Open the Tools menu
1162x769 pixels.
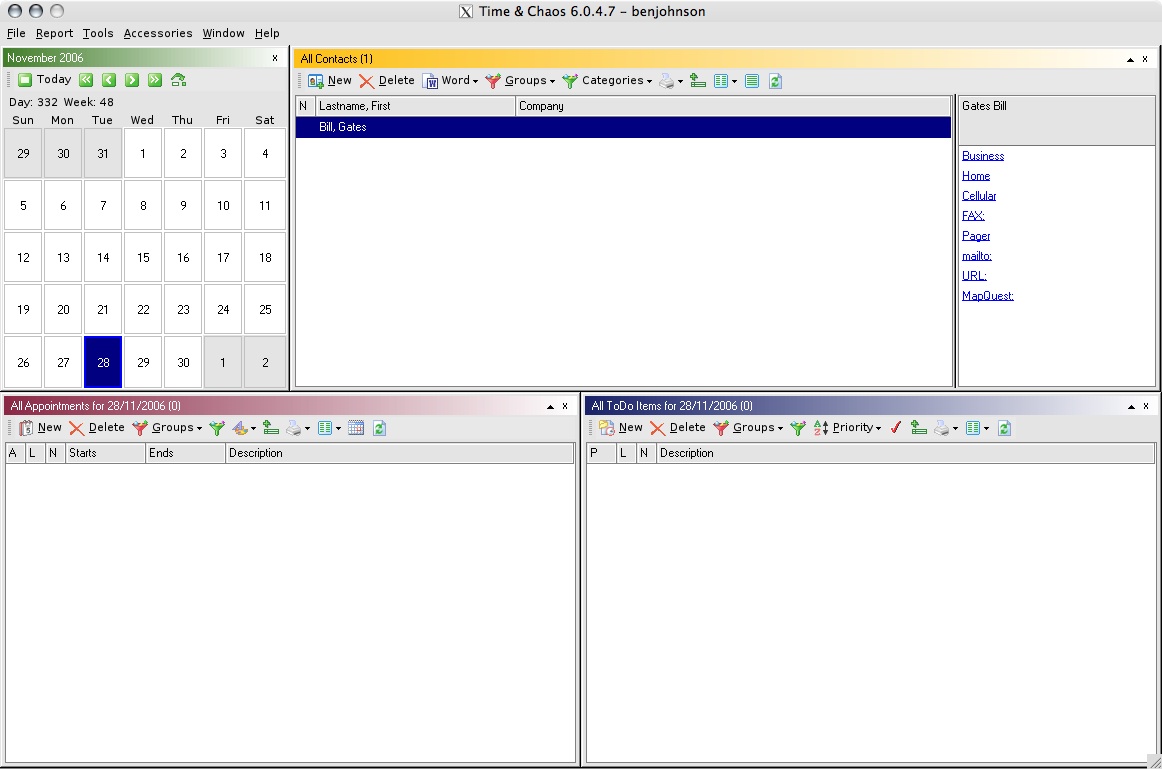pyautogui.click(x=97, y=33)
